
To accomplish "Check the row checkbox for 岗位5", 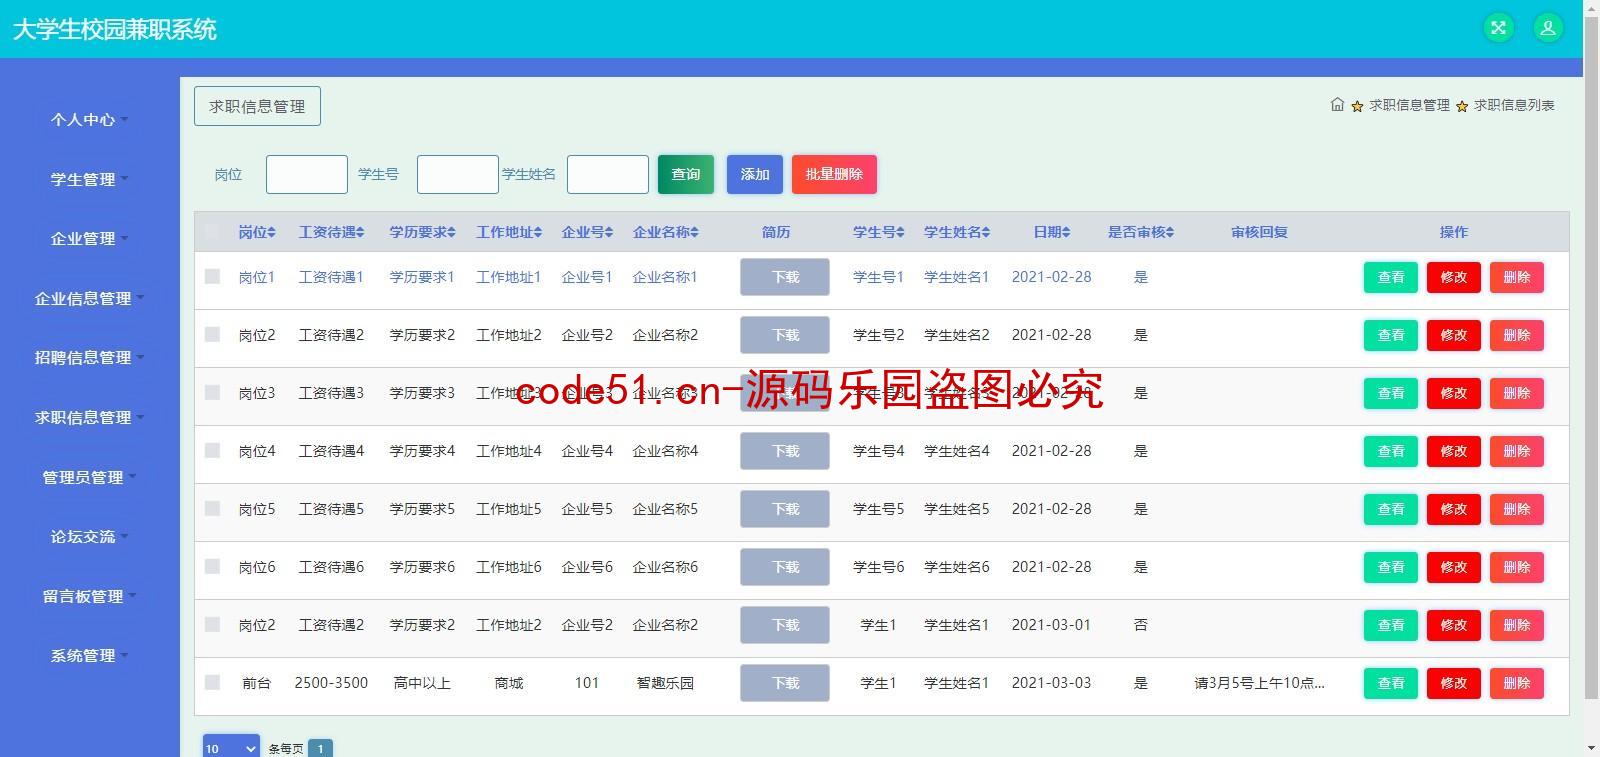I will pos(212,508).
